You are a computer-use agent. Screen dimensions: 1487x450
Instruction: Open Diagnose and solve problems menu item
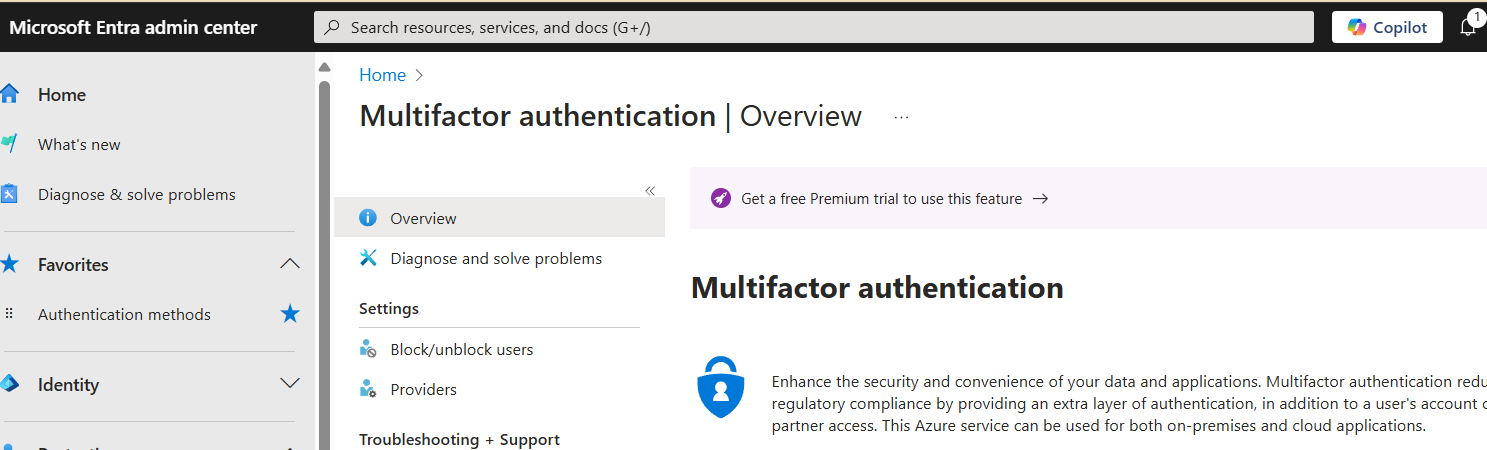[499, 258]
